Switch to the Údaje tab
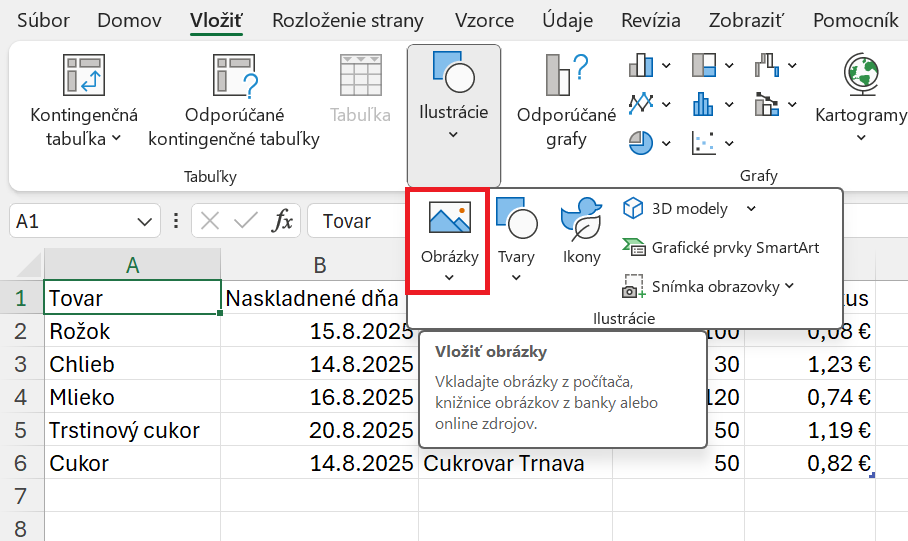The height and width of the screenshot is (541, 908). (x=568, y=21)
